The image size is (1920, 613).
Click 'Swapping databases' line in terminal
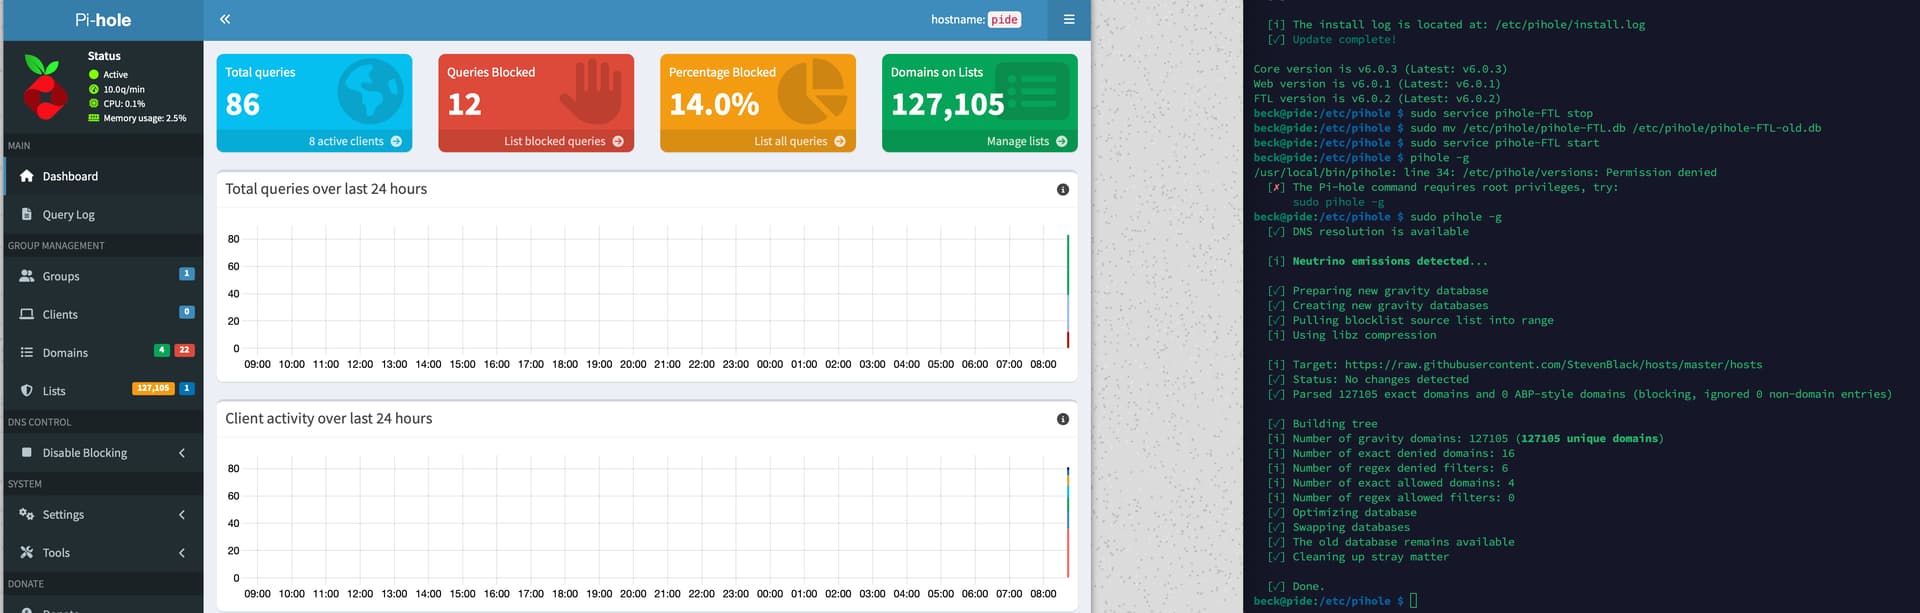pyautogui.click(x=1351, y=527)
